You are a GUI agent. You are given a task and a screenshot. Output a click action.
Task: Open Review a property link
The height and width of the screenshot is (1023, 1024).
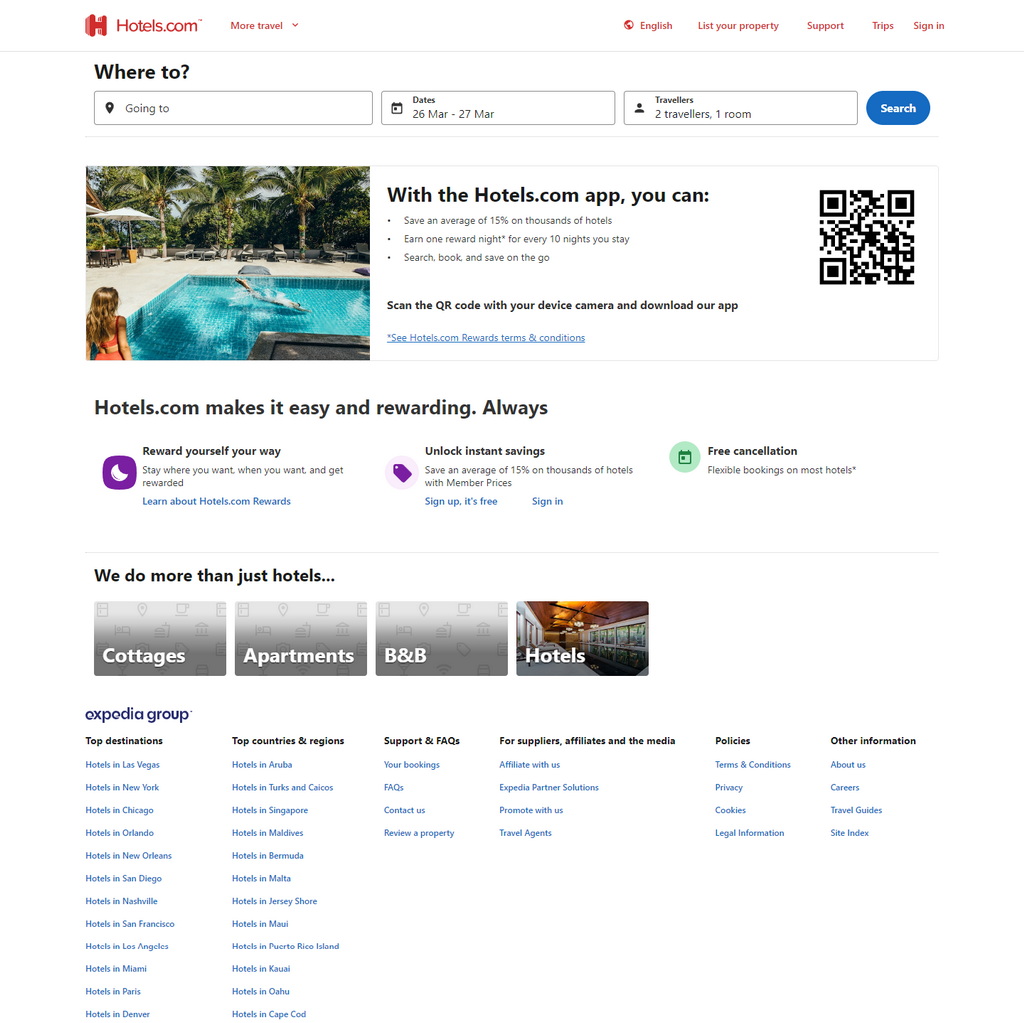(x=419, y=833)
